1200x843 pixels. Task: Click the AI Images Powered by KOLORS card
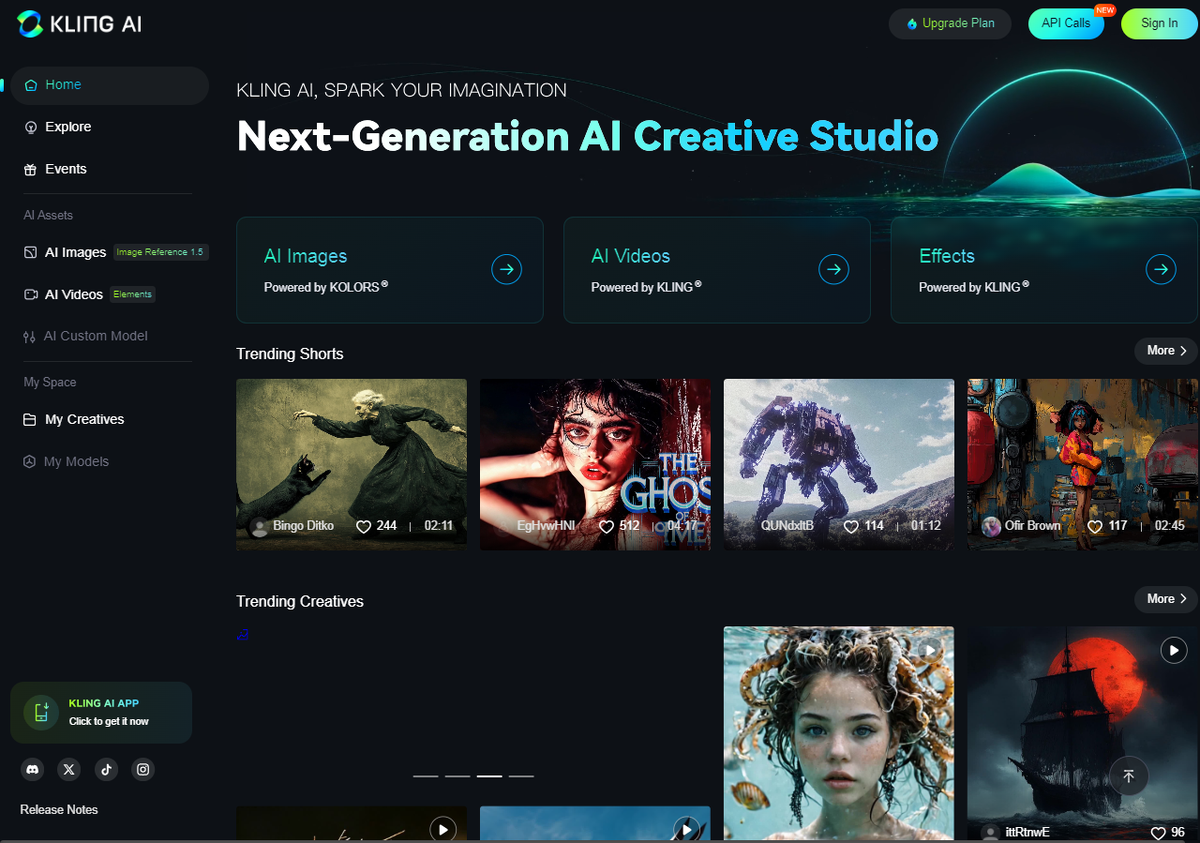(390, 270)
